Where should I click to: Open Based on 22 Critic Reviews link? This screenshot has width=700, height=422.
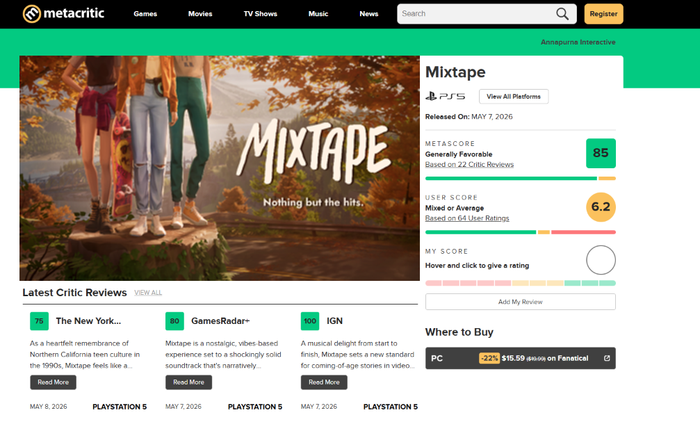pos(469,164)
